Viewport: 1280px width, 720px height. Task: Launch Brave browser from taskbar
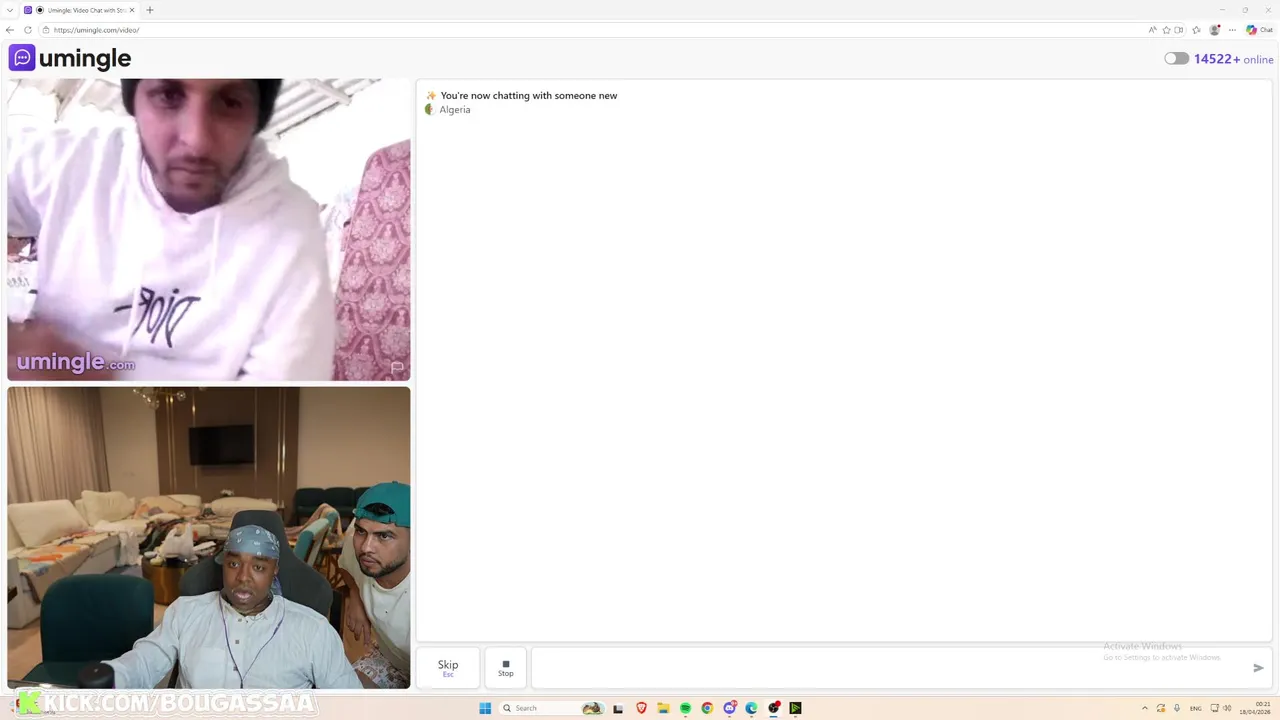641,708
